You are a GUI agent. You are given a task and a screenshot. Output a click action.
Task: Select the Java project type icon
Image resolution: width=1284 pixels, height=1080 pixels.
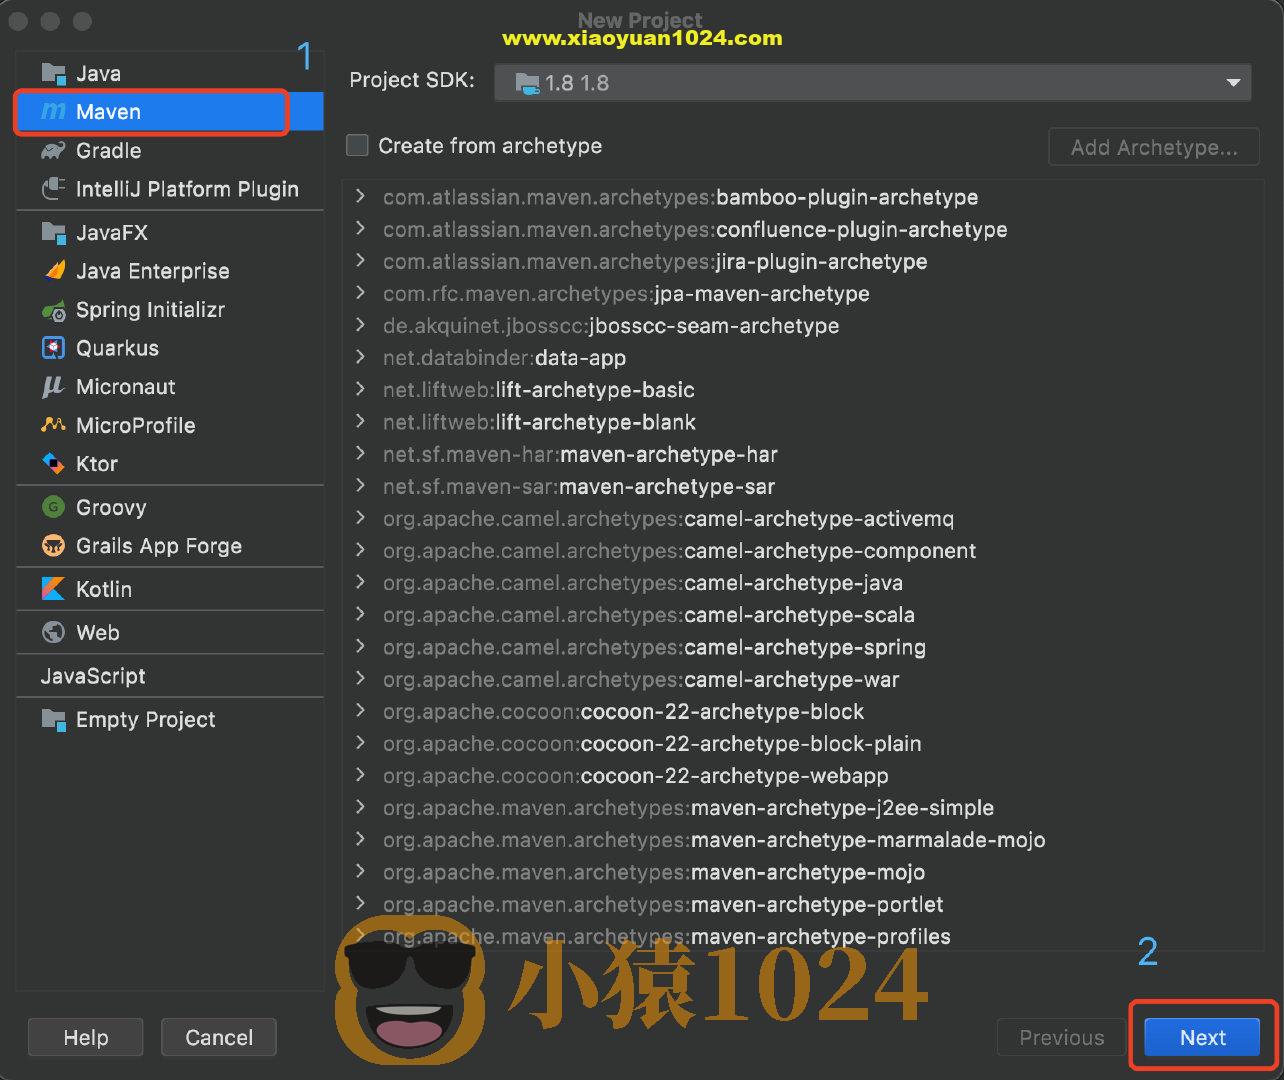coord(98,72)
